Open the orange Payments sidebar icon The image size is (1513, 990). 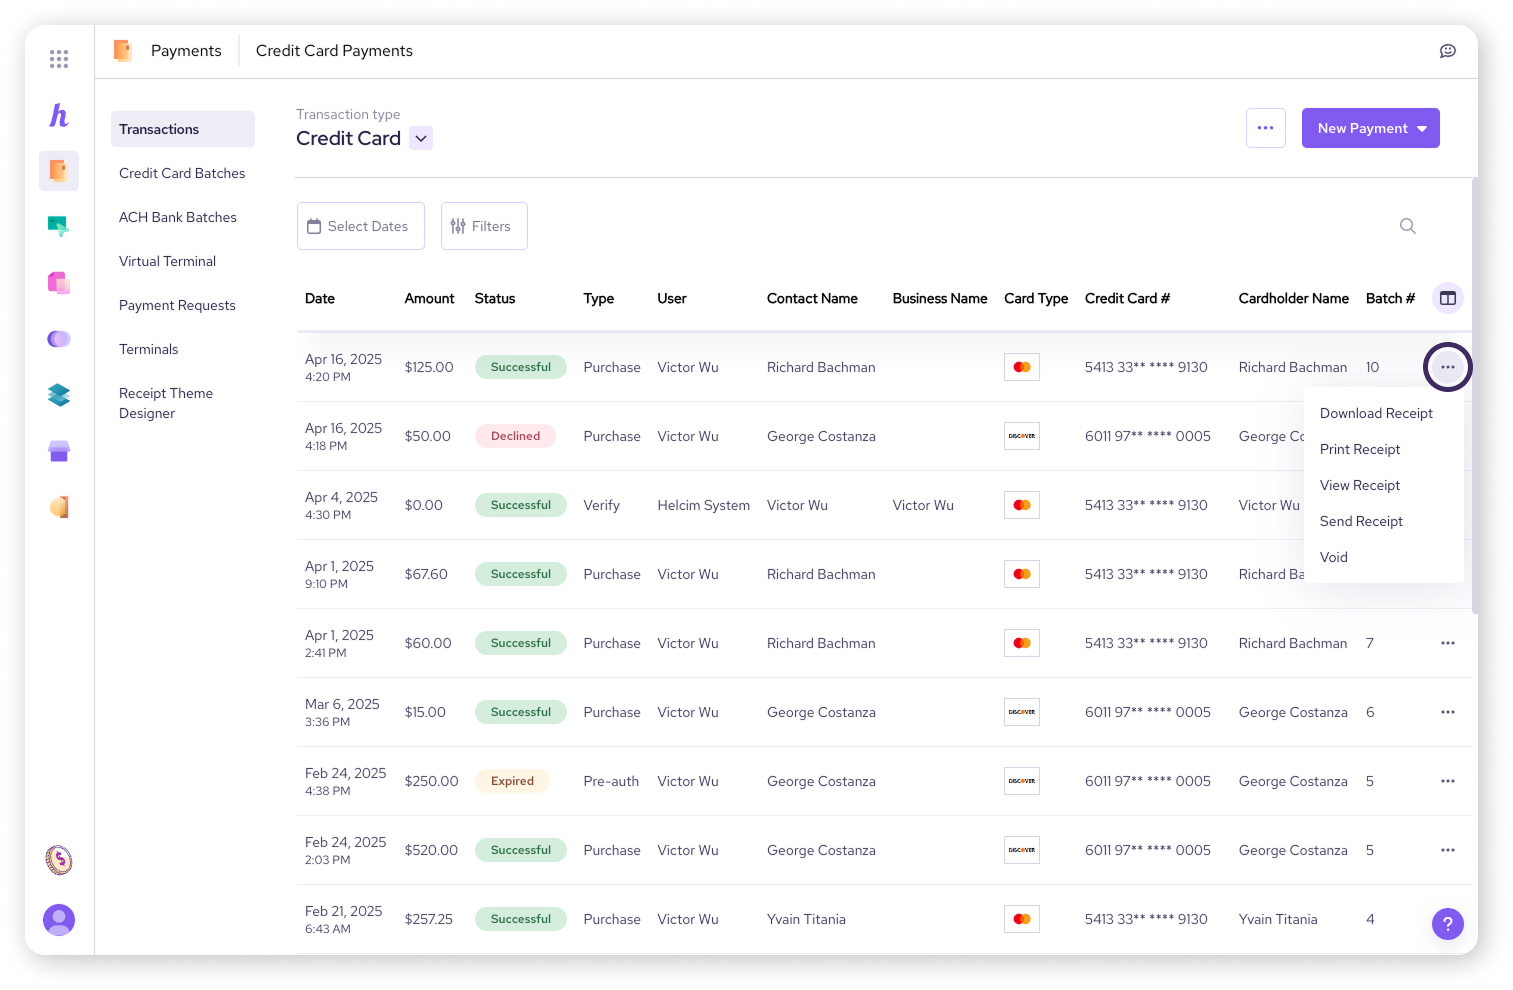click(59, 171)
